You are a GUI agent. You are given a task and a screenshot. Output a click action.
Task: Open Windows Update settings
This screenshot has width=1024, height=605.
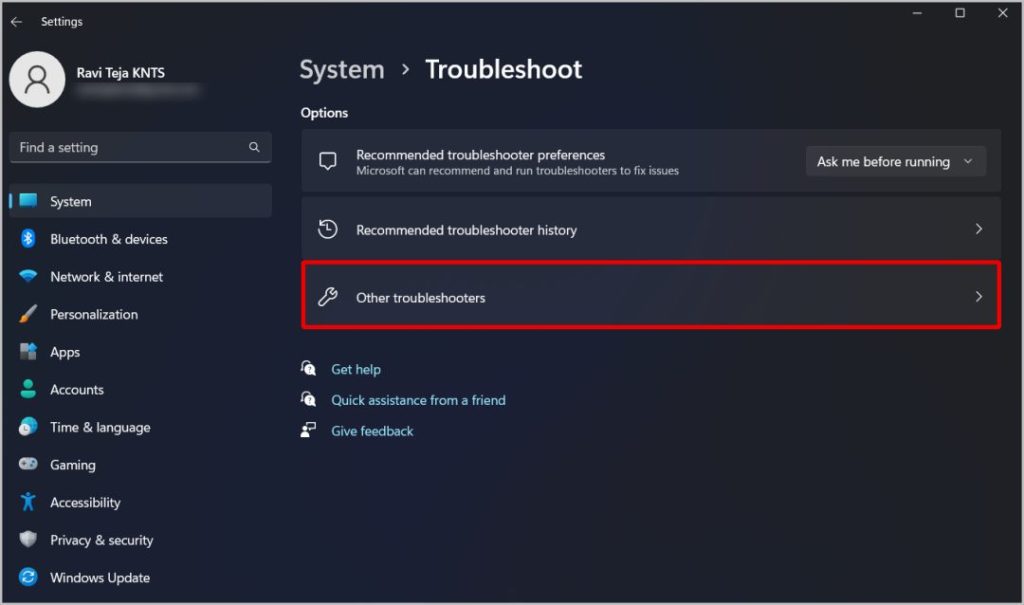[x=140, y=578]
